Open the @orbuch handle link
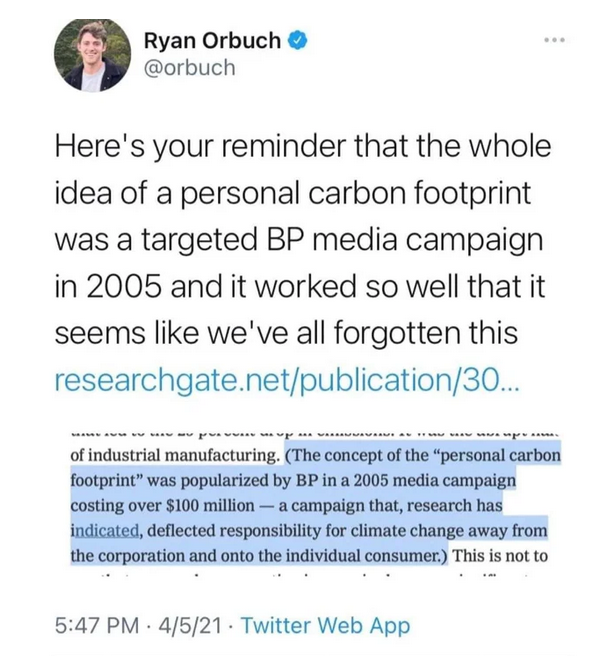The width and height of the screenshot is (594, 656). (x=190, y=68)
